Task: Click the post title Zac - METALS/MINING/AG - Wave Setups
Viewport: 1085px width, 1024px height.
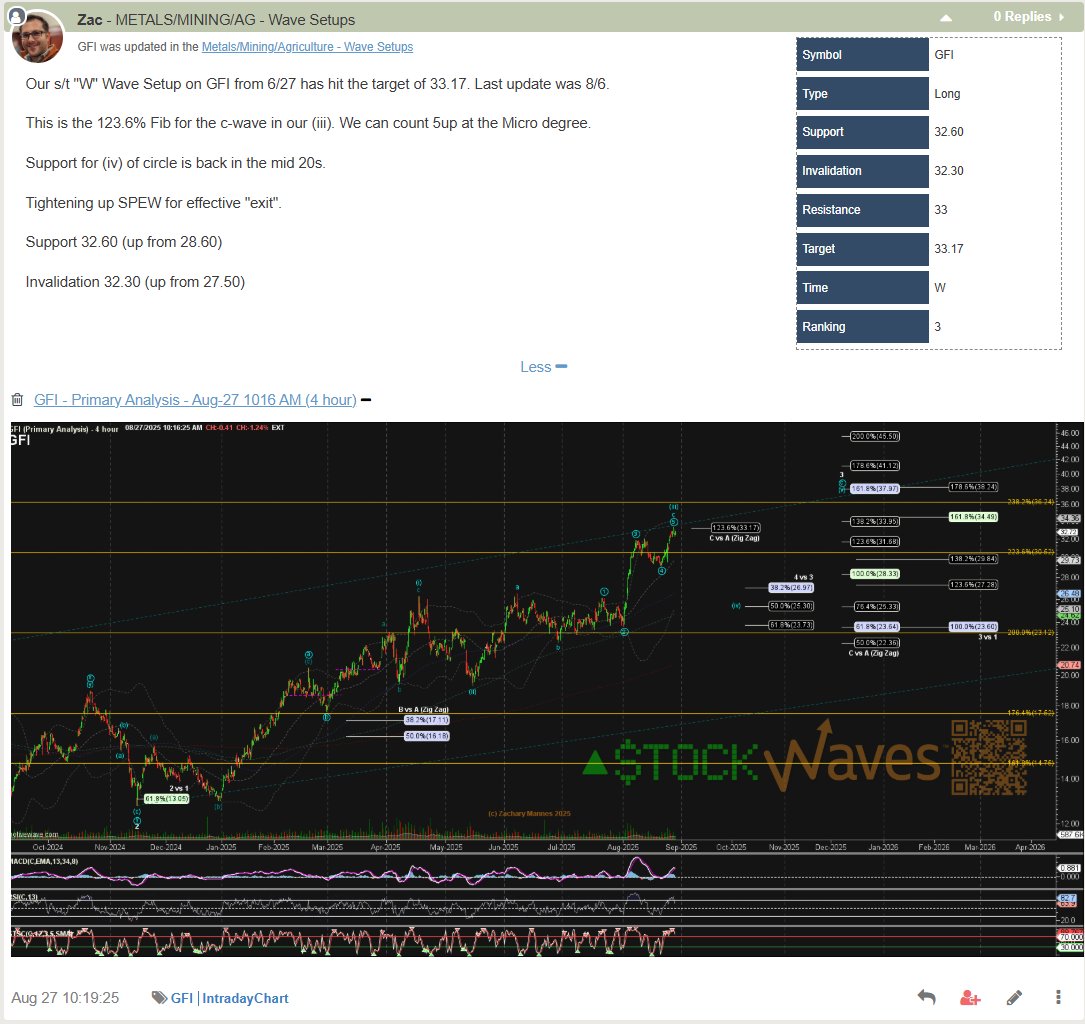Action: 216,19
